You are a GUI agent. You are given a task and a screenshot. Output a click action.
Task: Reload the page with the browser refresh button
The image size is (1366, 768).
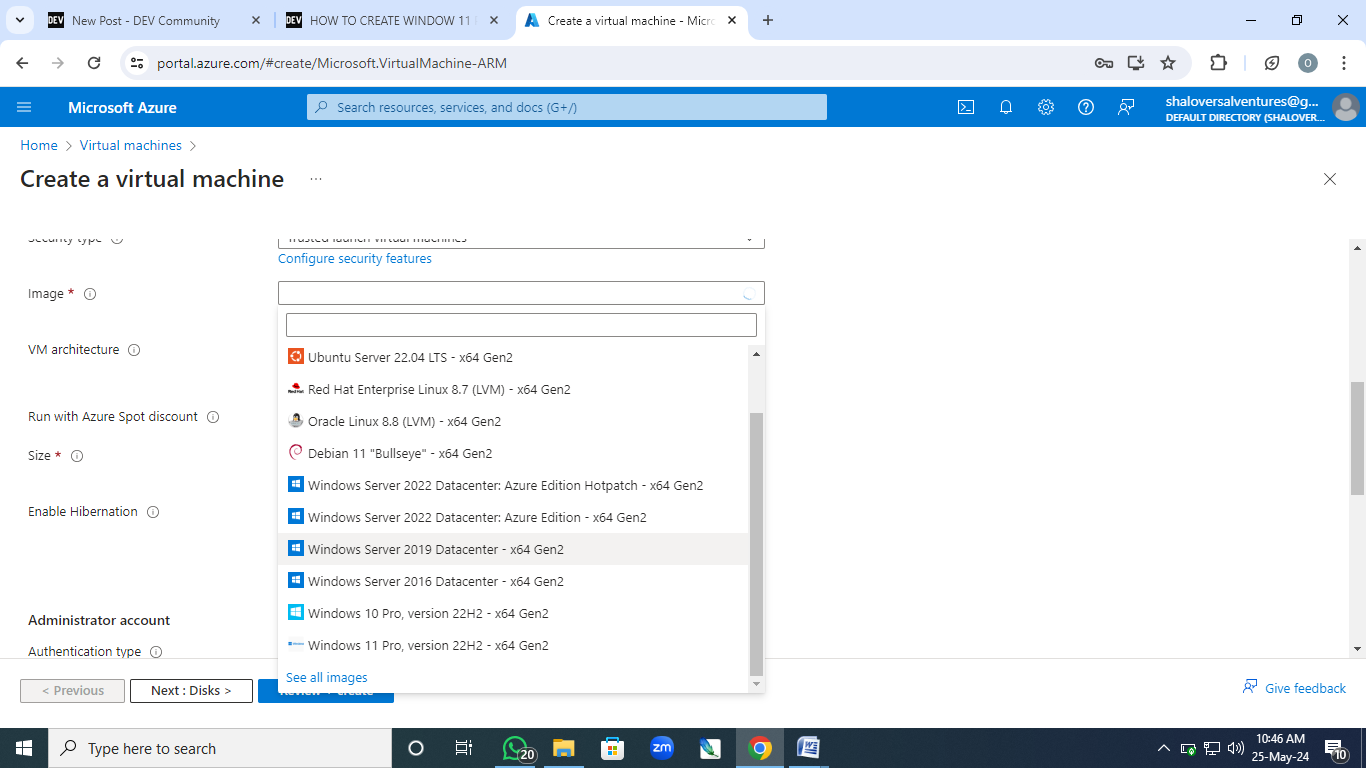tap(94, 63)
